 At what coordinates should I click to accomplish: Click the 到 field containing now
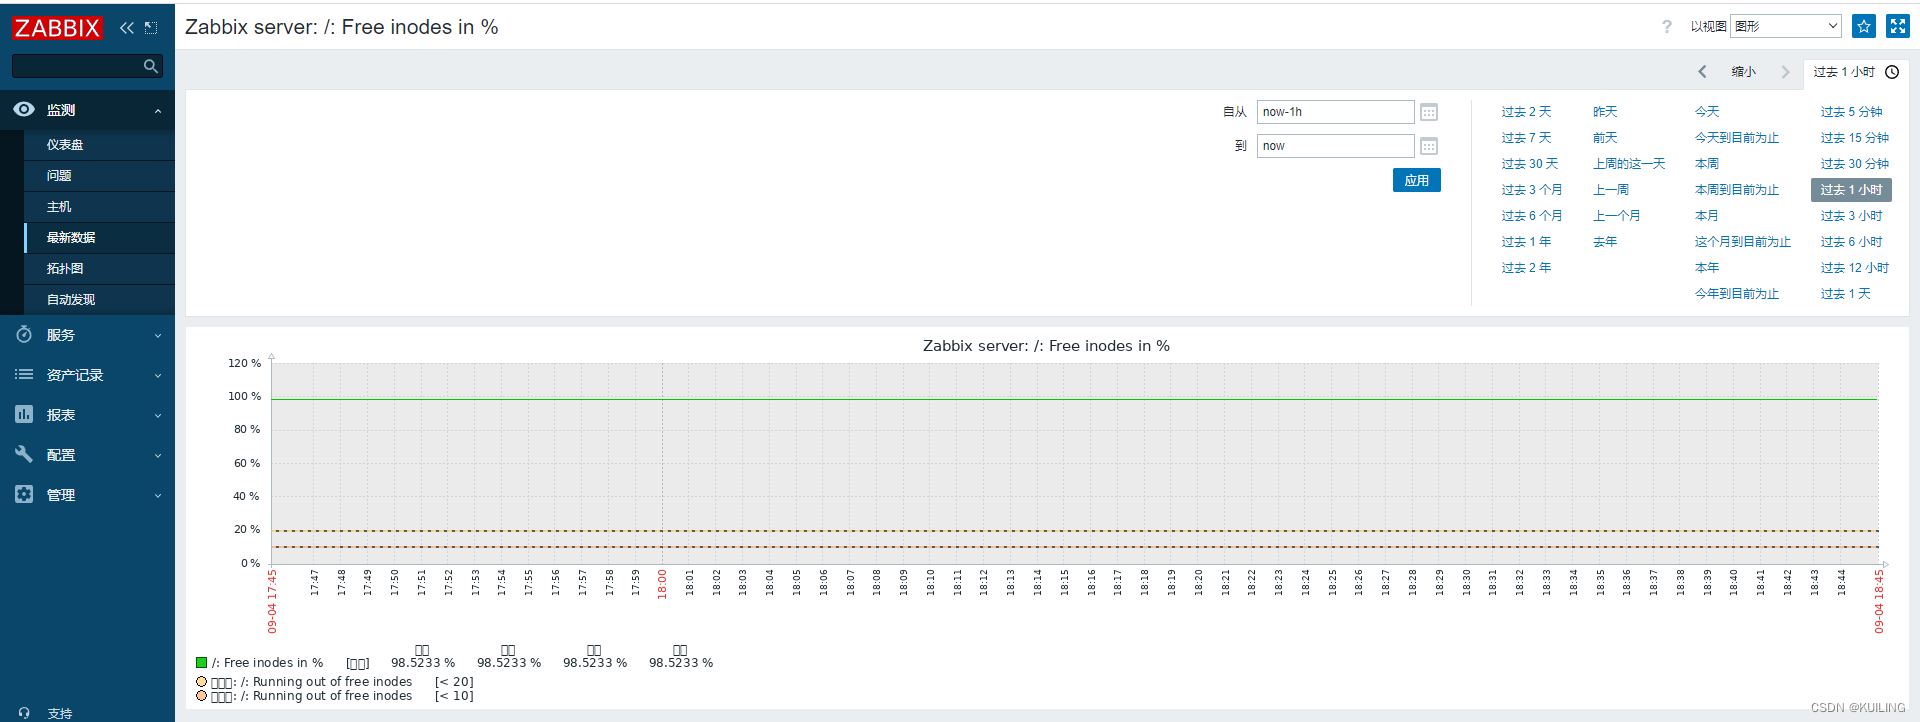coord(1335,146)
